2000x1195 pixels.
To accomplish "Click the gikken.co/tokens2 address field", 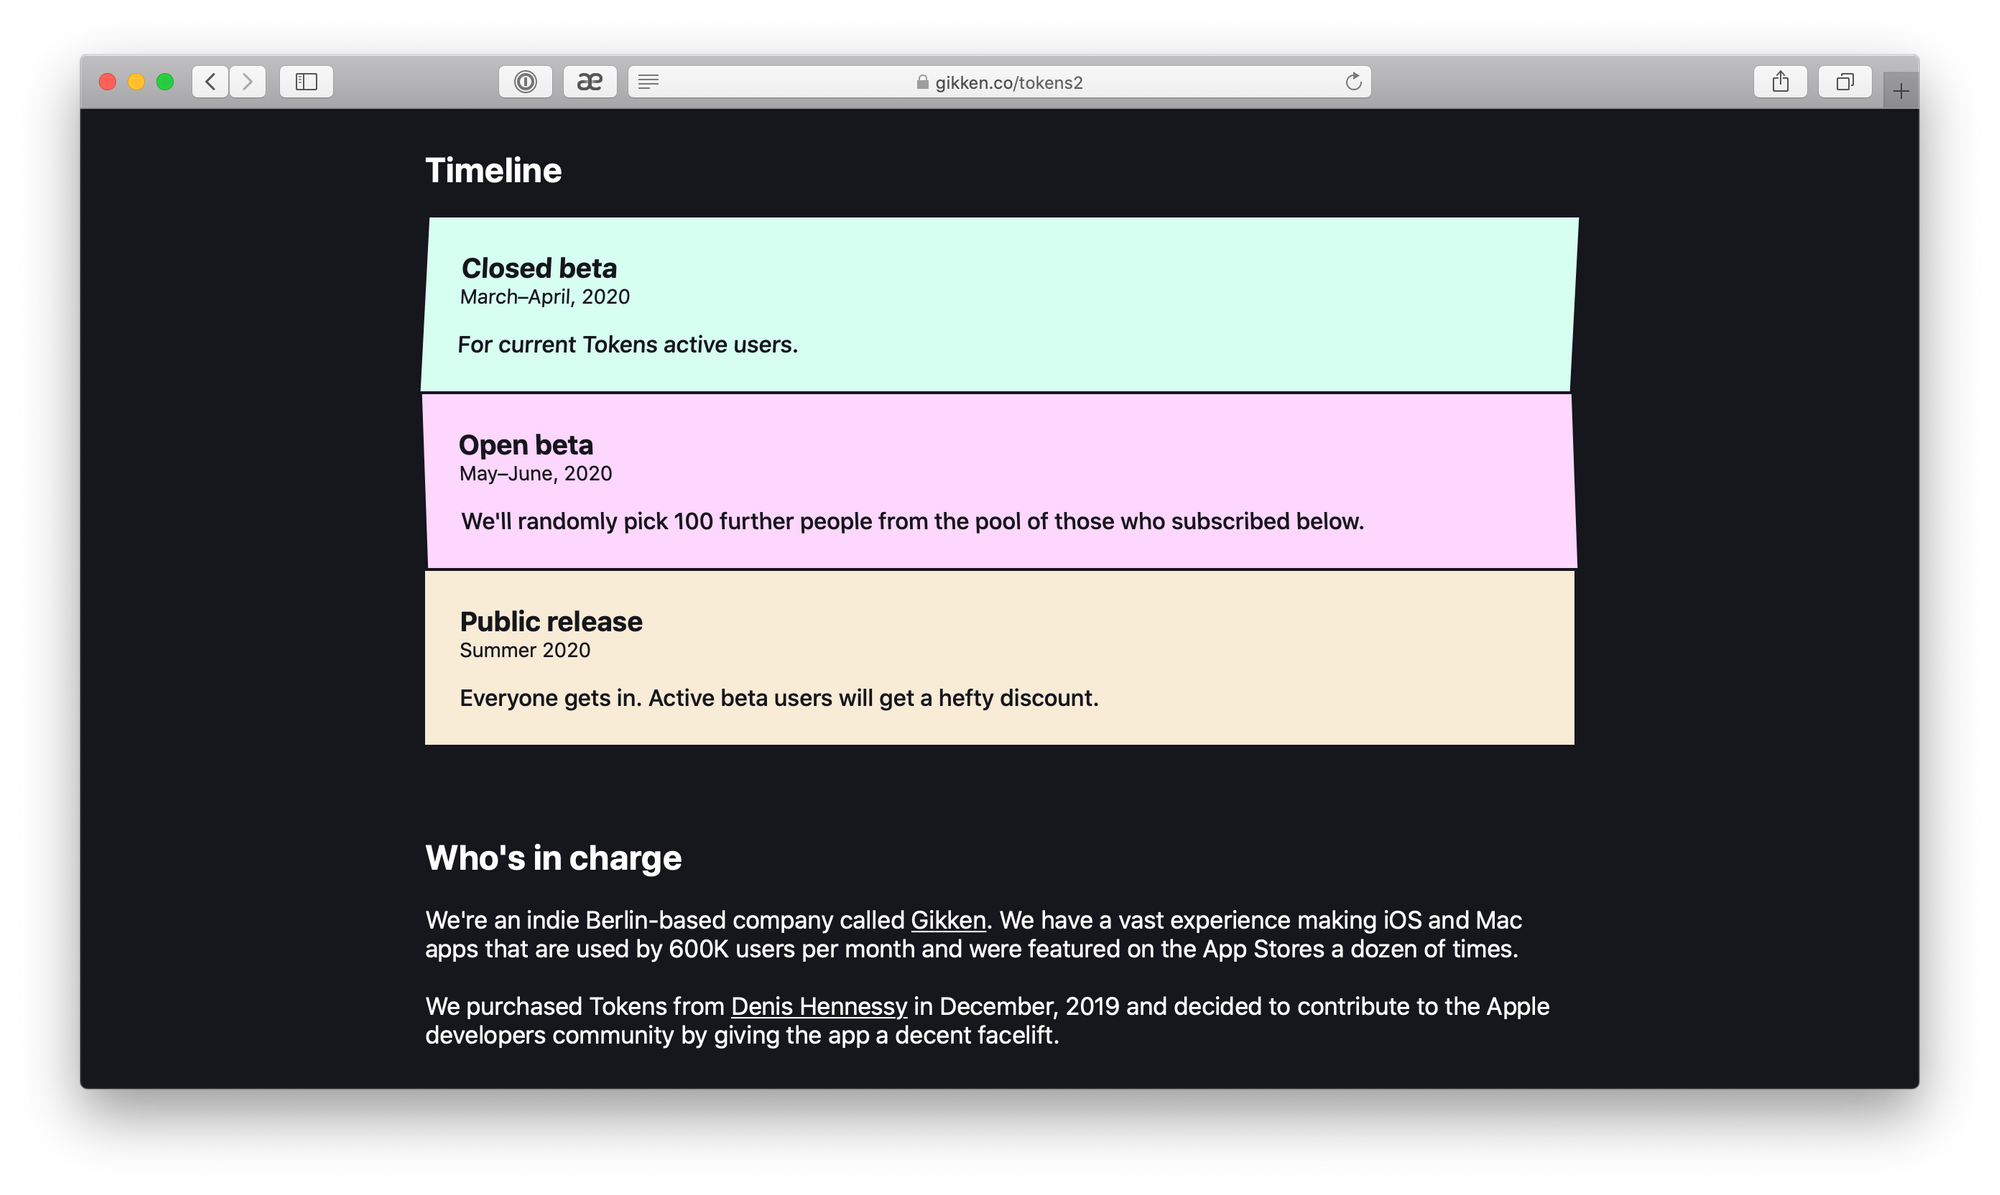I will click(999, 82).
